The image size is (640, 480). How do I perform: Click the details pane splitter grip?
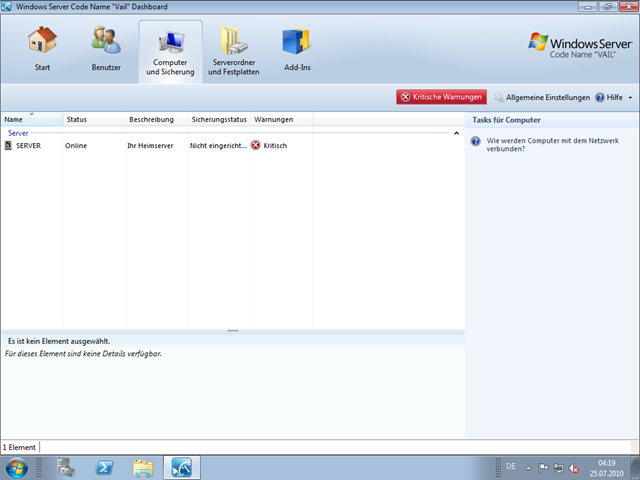(233, 331)
